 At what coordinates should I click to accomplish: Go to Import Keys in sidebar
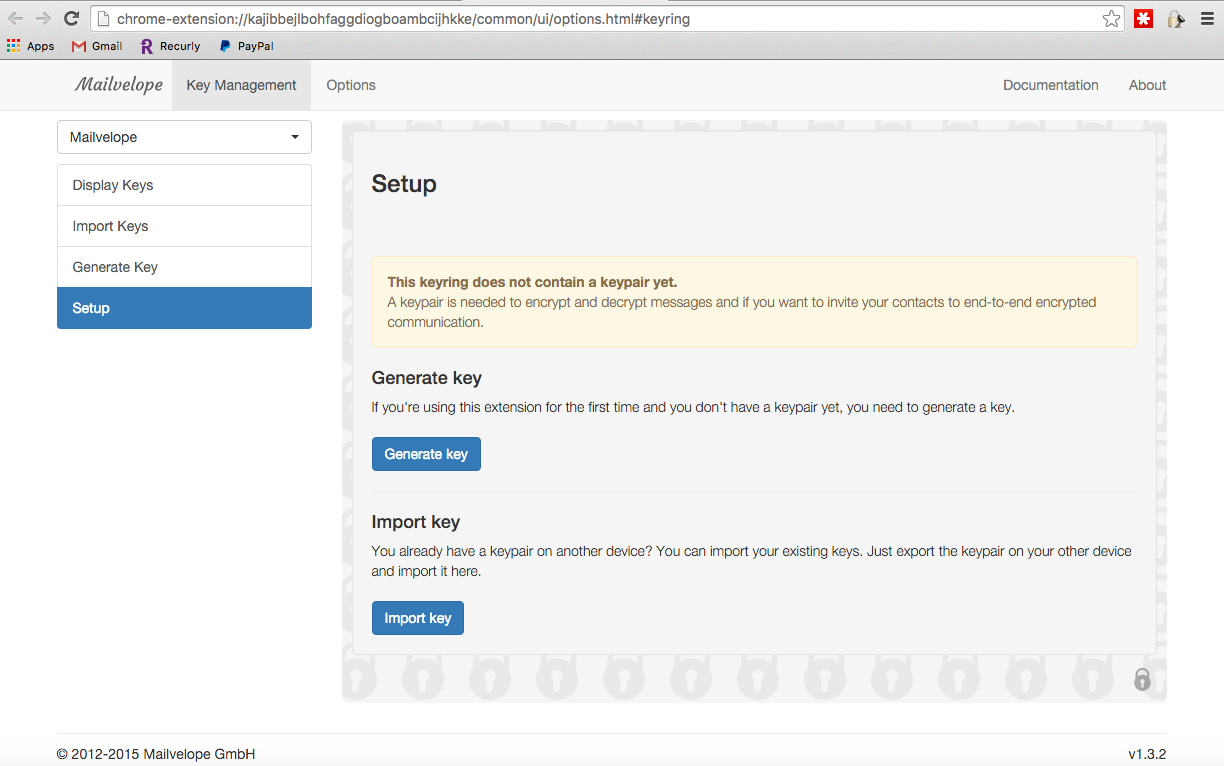[x=184, y=226]
